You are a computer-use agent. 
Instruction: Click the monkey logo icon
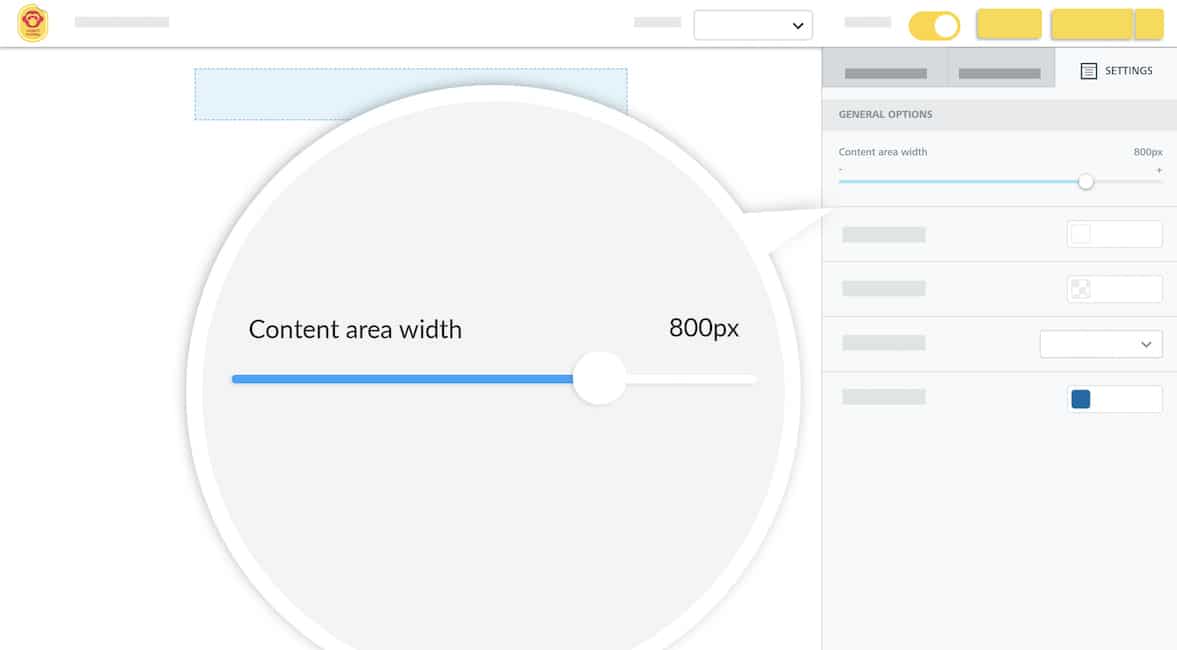coord(32,23)
